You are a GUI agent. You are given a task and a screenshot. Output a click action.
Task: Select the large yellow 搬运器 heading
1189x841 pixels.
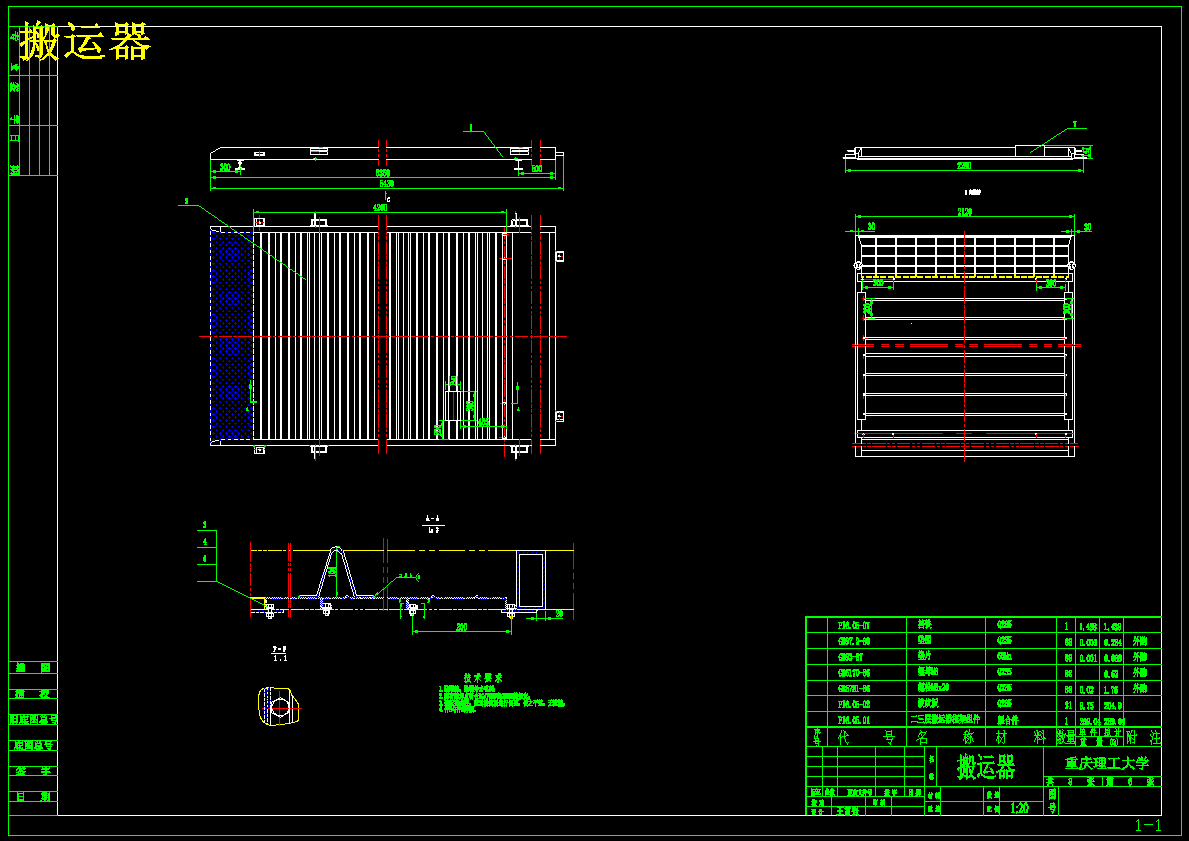click(86, 42)
